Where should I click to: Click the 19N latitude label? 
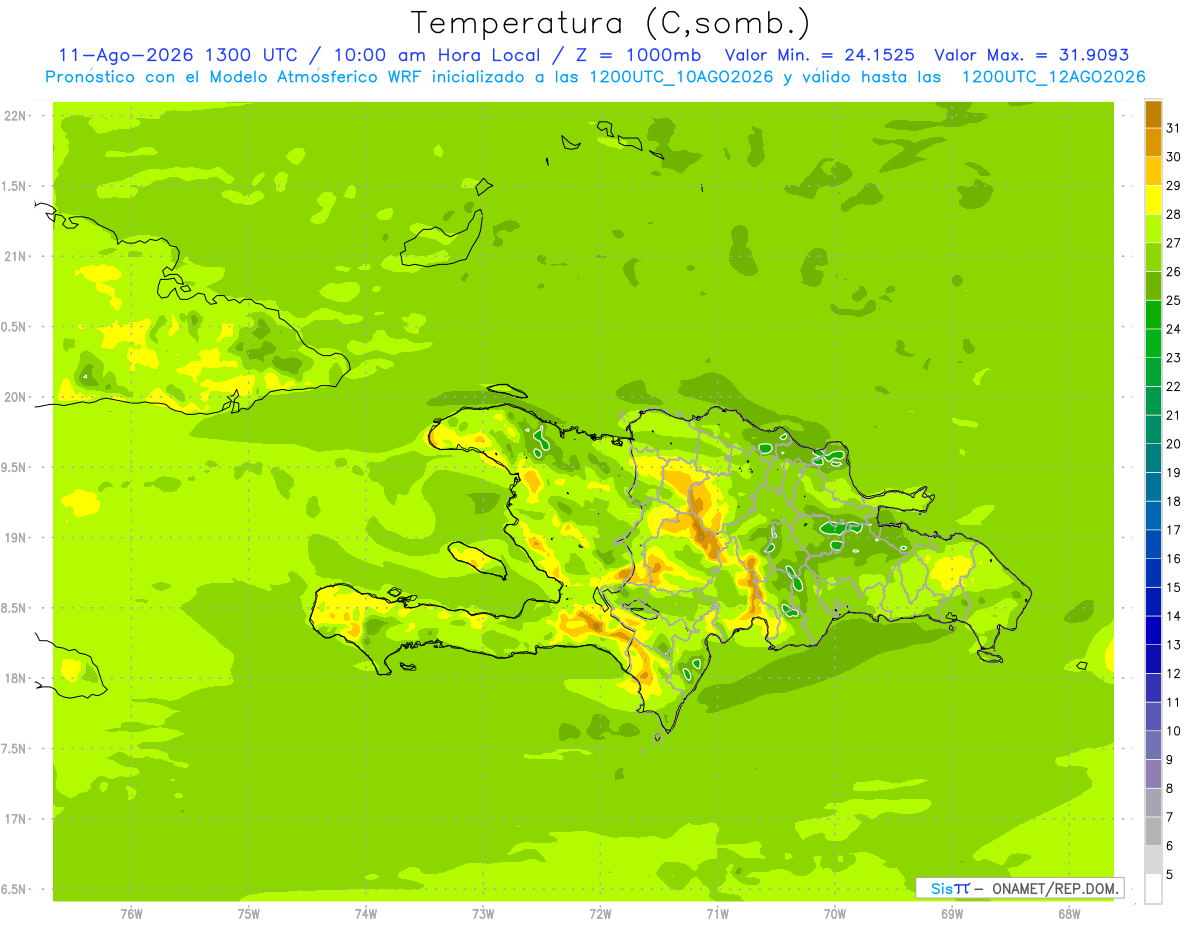coord(14,538)
